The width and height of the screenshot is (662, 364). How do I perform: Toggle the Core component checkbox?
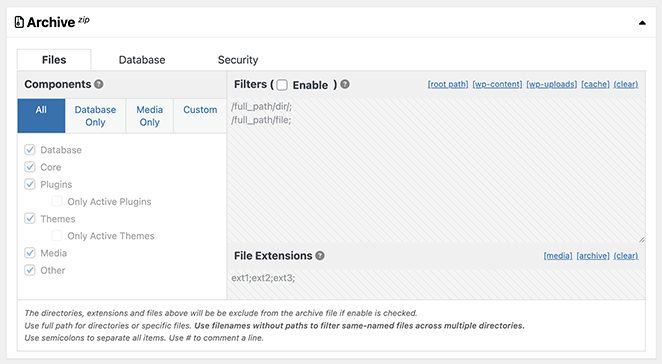pos(30,167)
